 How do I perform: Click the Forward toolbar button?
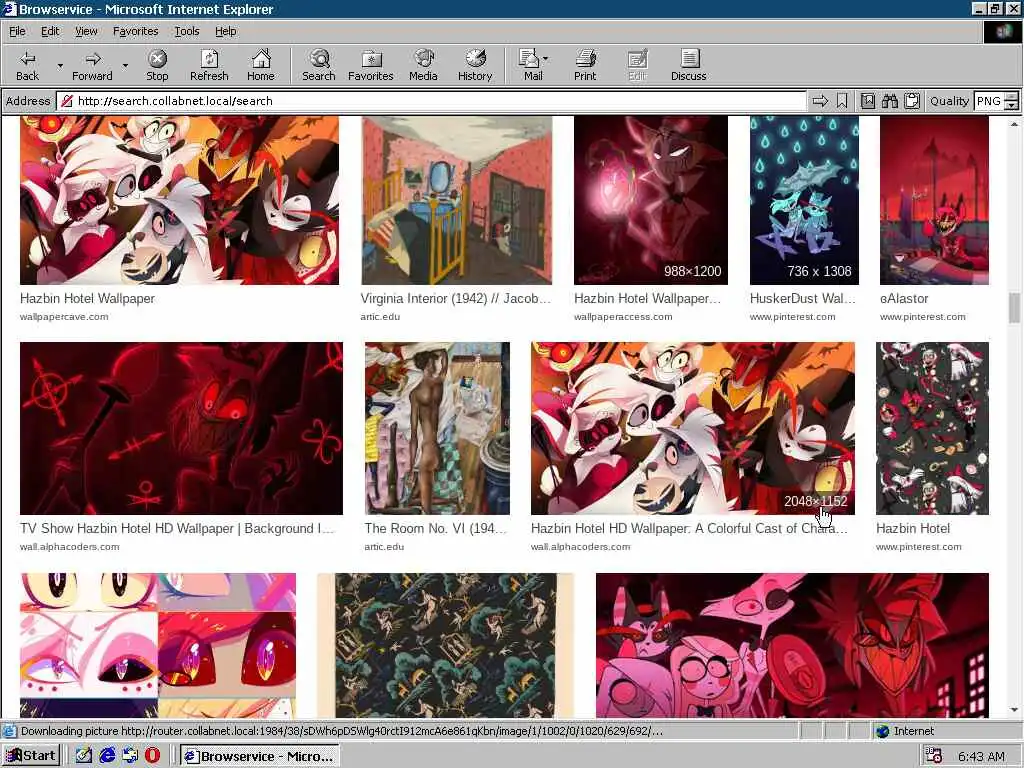(92, 66)
